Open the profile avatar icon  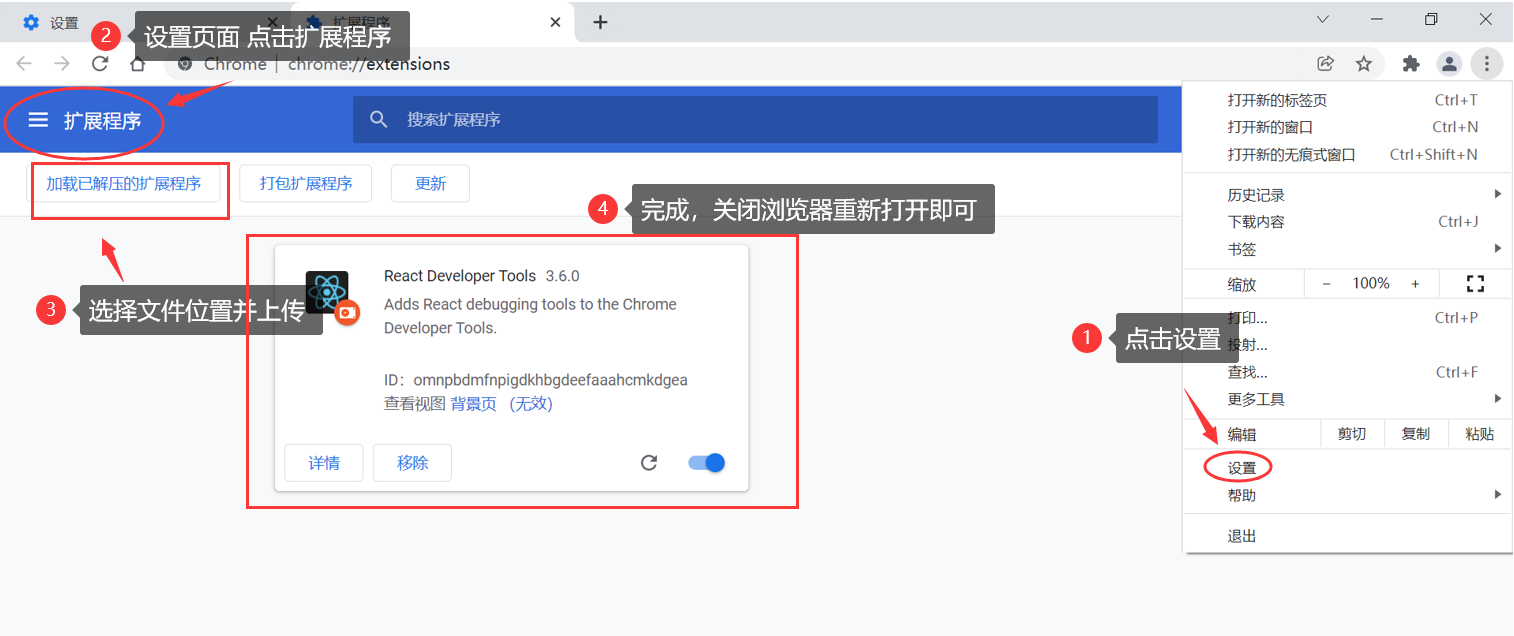pos(1449,64)
